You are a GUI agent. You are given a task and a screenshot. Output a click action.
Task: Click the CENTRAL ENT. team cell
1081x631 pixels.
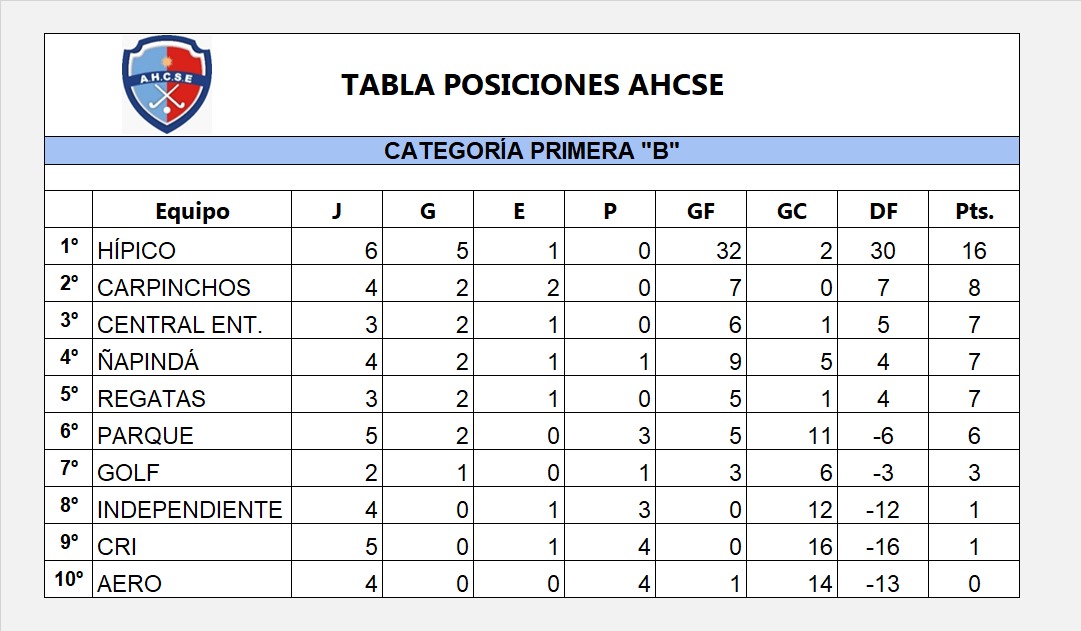[179, 324]
